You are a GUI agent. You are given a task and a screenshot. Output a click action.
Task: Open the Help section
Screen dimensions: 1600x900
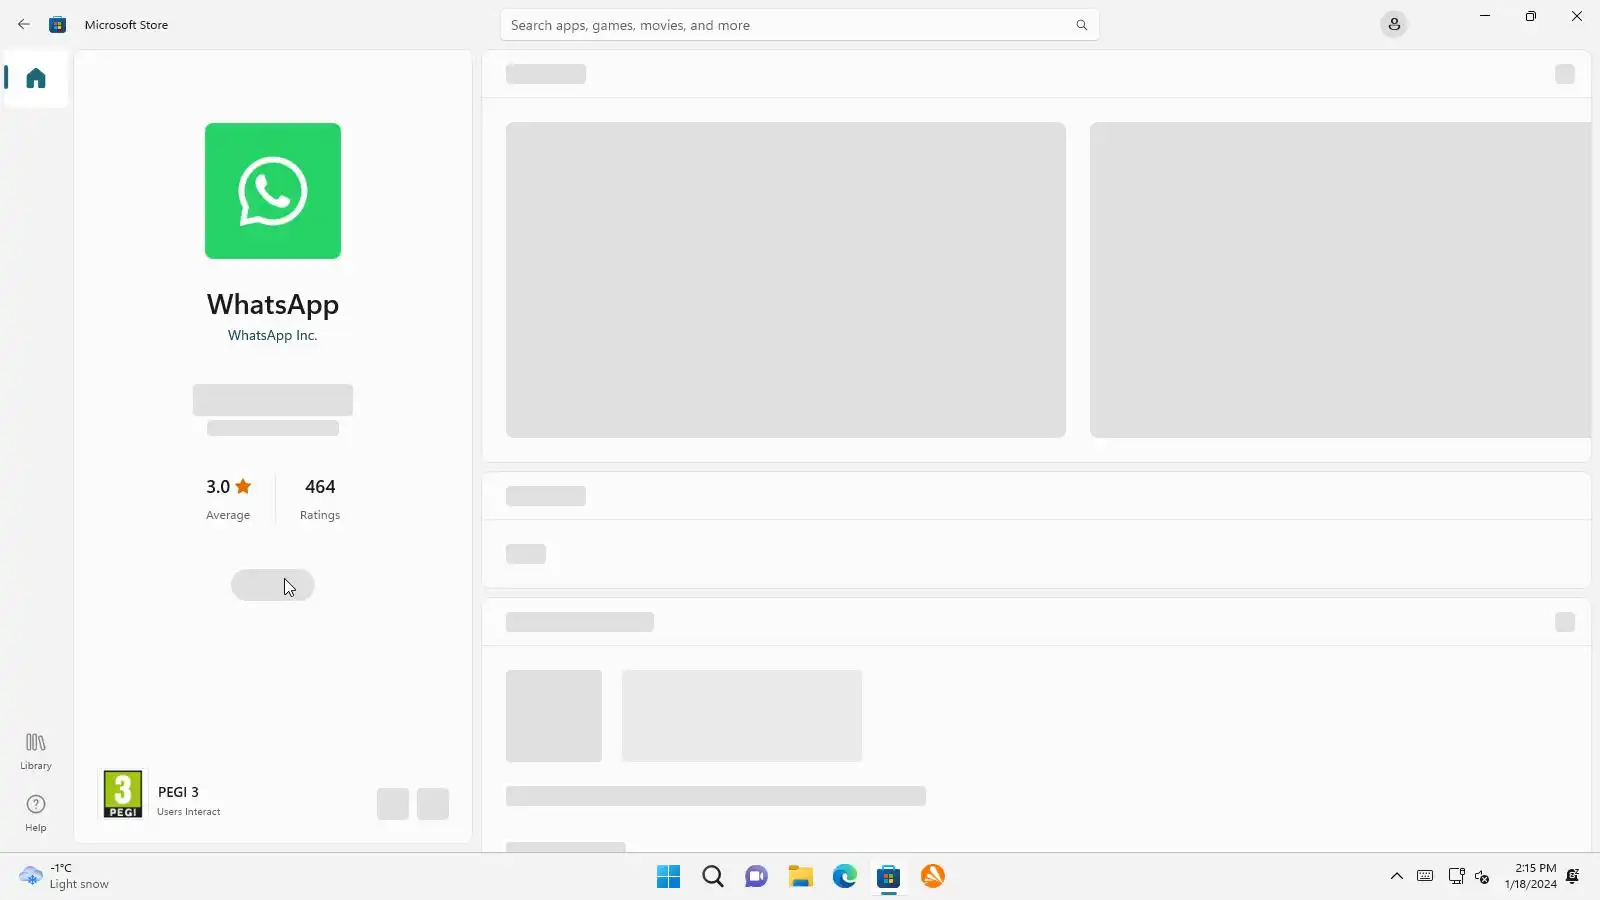tap(36, 813)
